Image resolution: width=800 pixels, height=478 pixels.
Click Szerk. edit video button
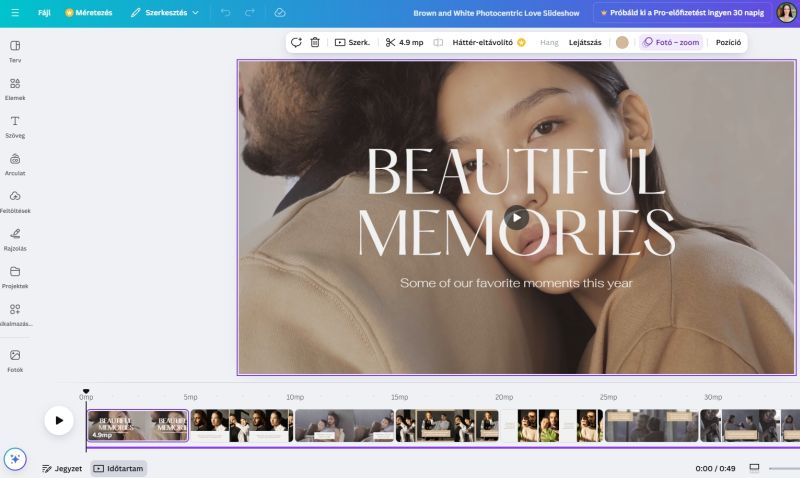352,42
